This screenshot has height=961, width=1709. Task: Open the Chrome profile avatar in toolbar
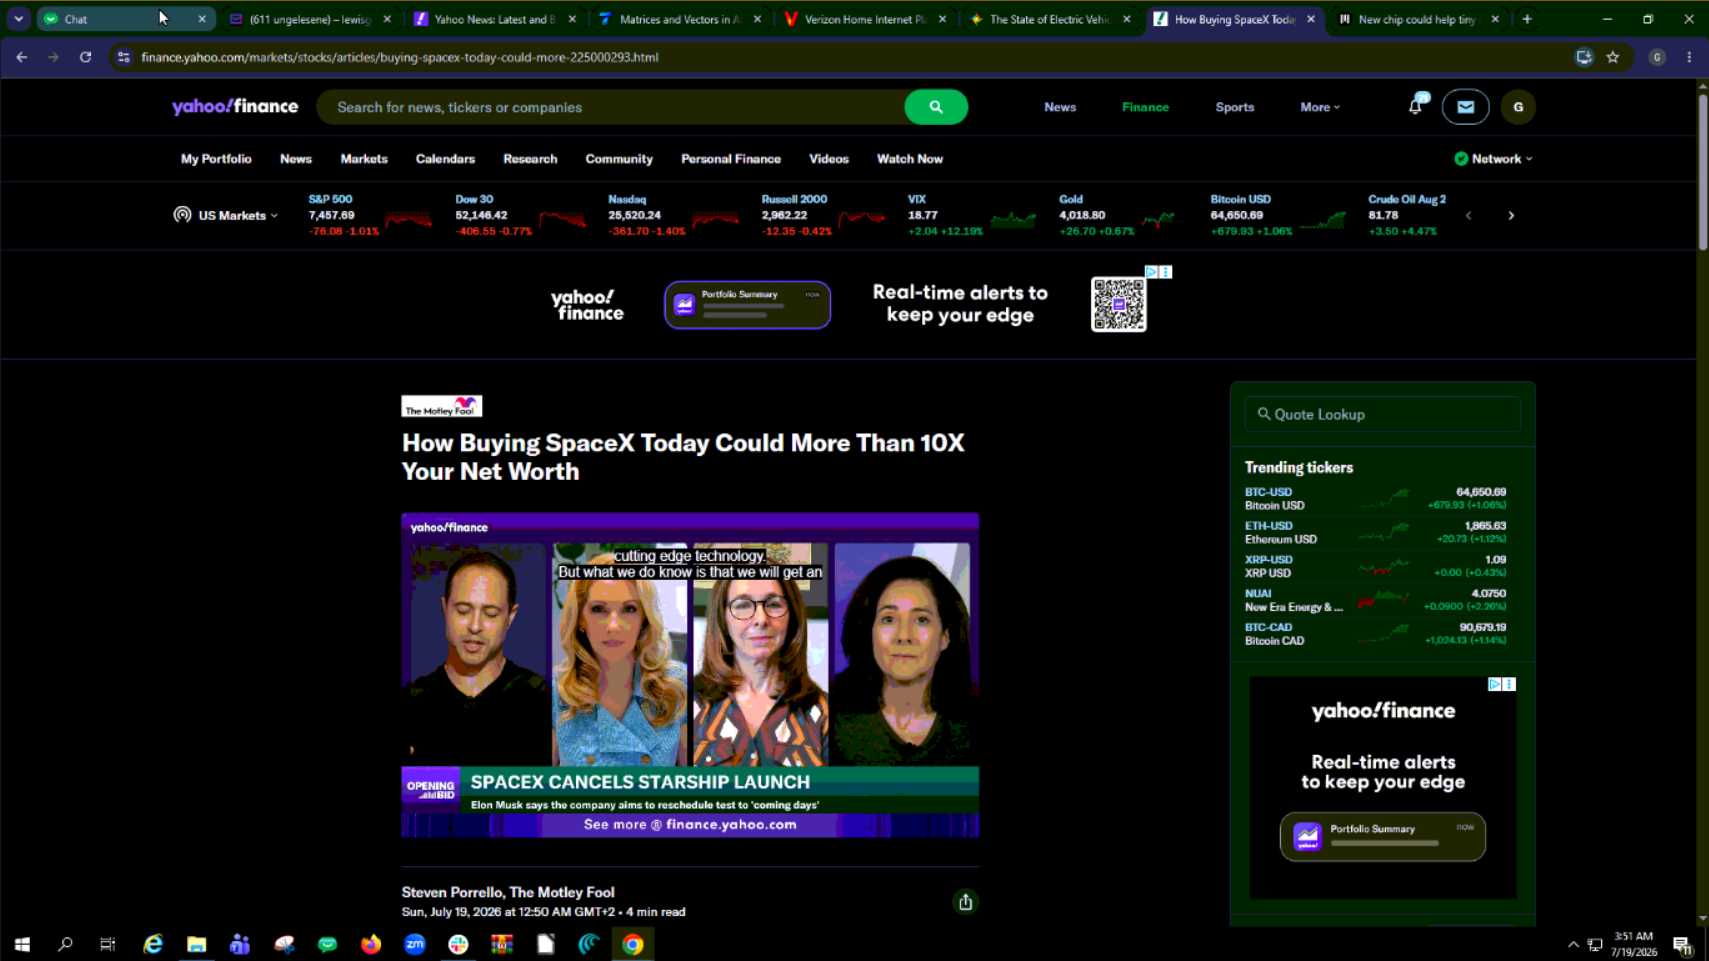1657,57
